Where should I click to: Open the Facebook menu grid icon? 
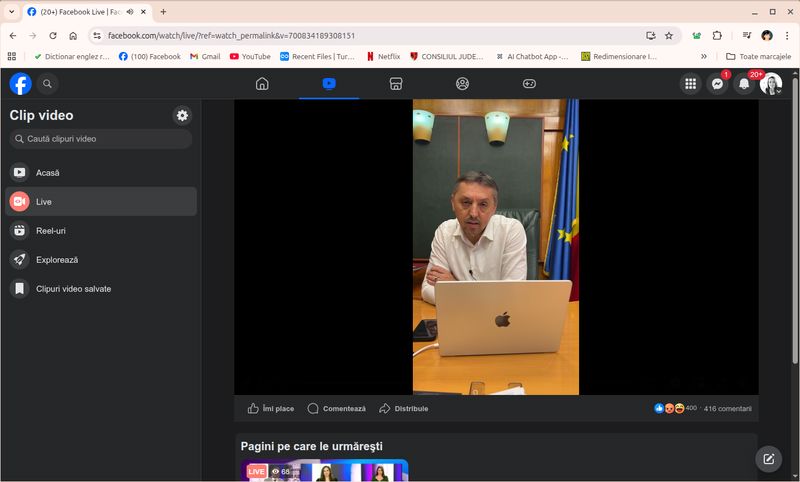coord(690,84)
